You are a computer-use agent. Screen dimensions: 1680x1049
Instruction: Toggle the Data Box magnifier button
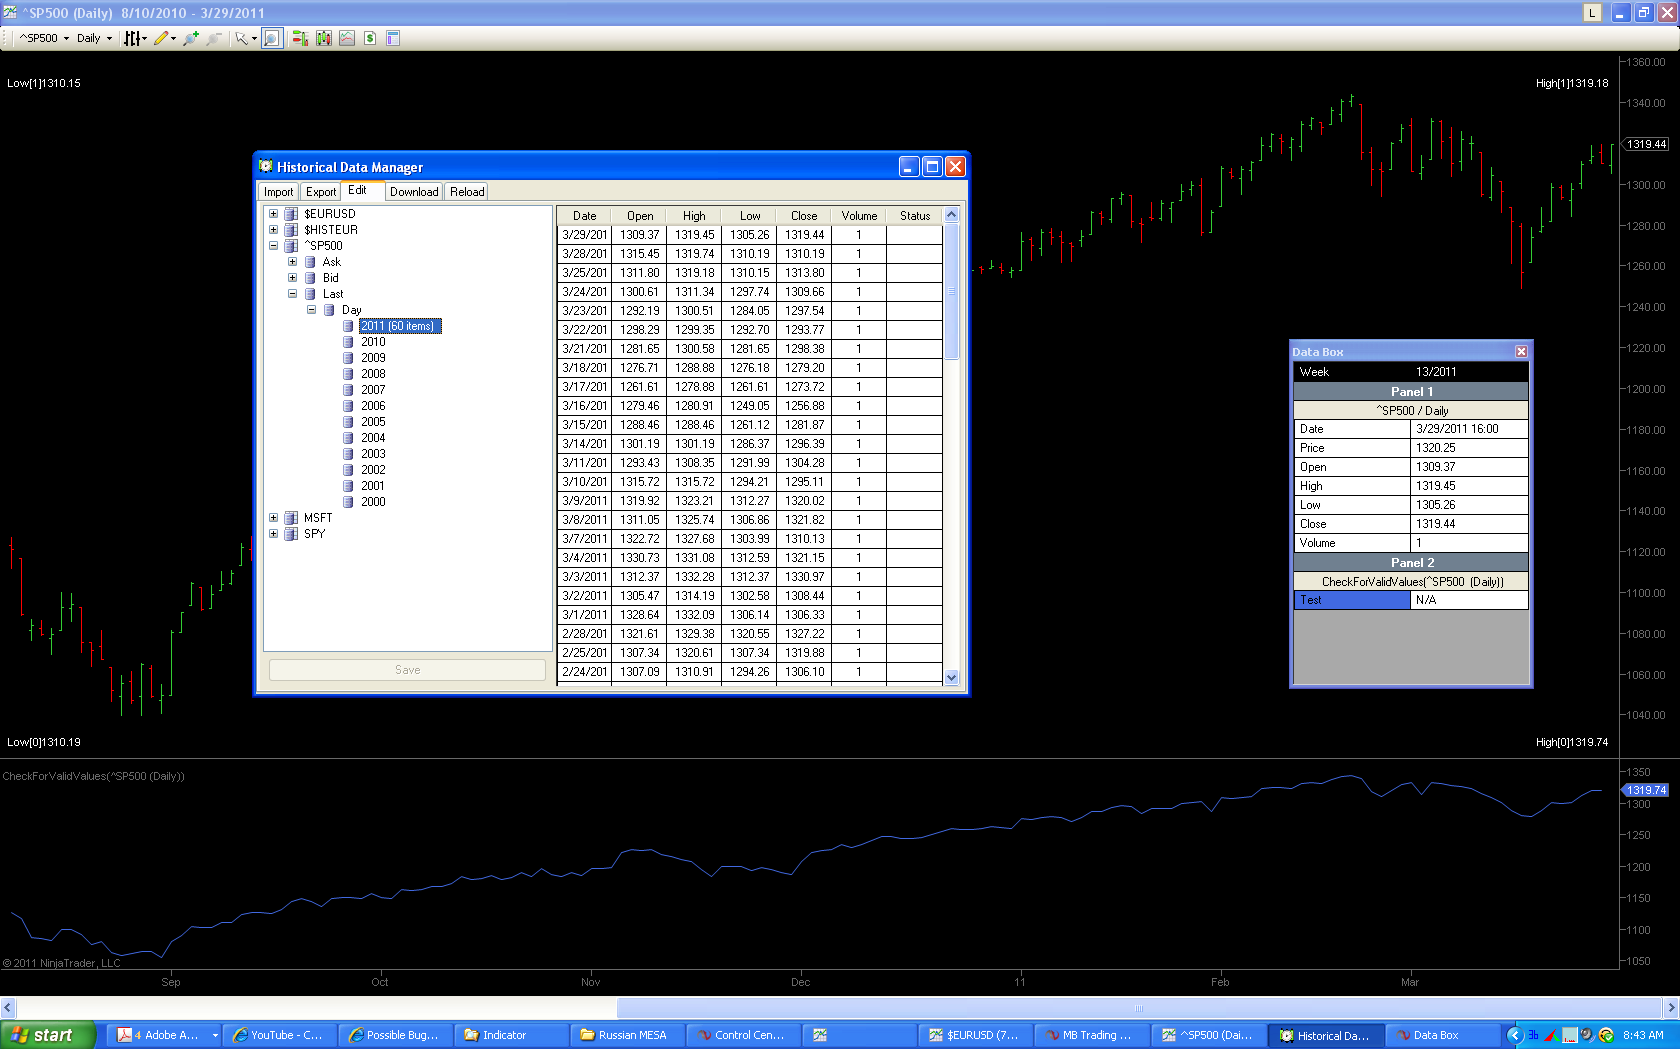(272, 38)
